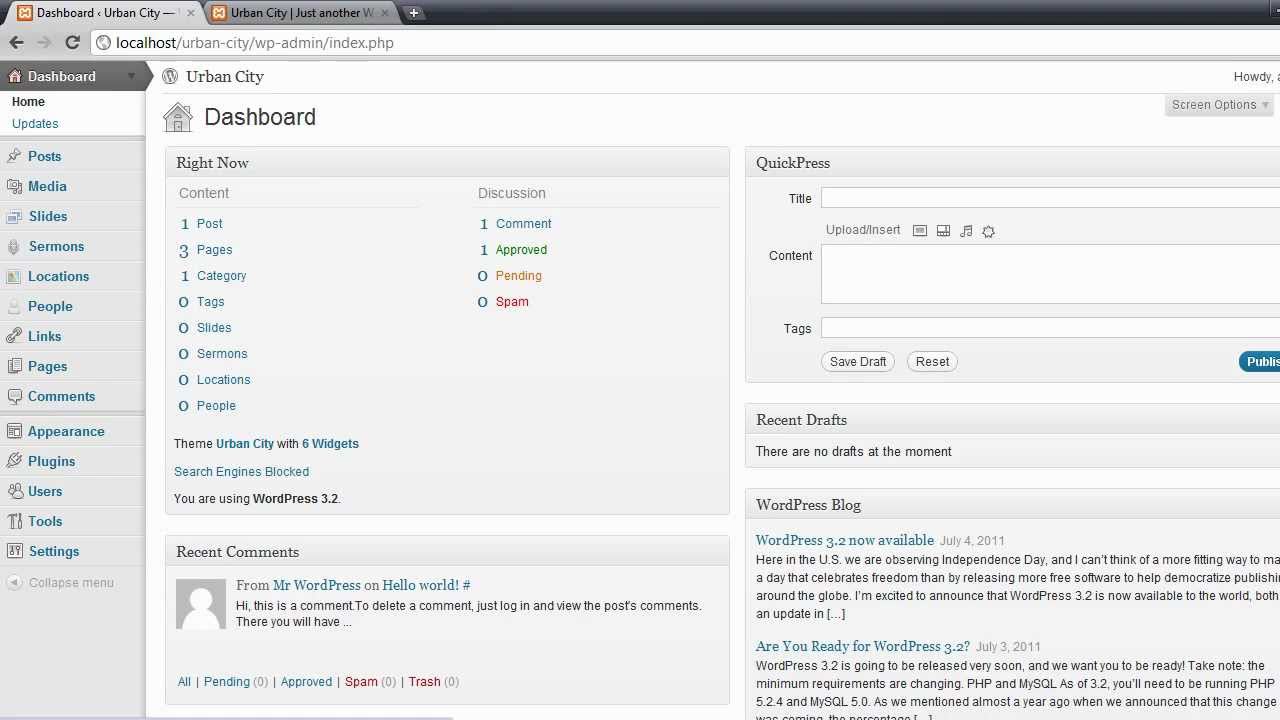Image resolution: width=1280 pixels, height=720 pixels.
Task: Click the Plugins plug icon
Action: tap(13, 461)
